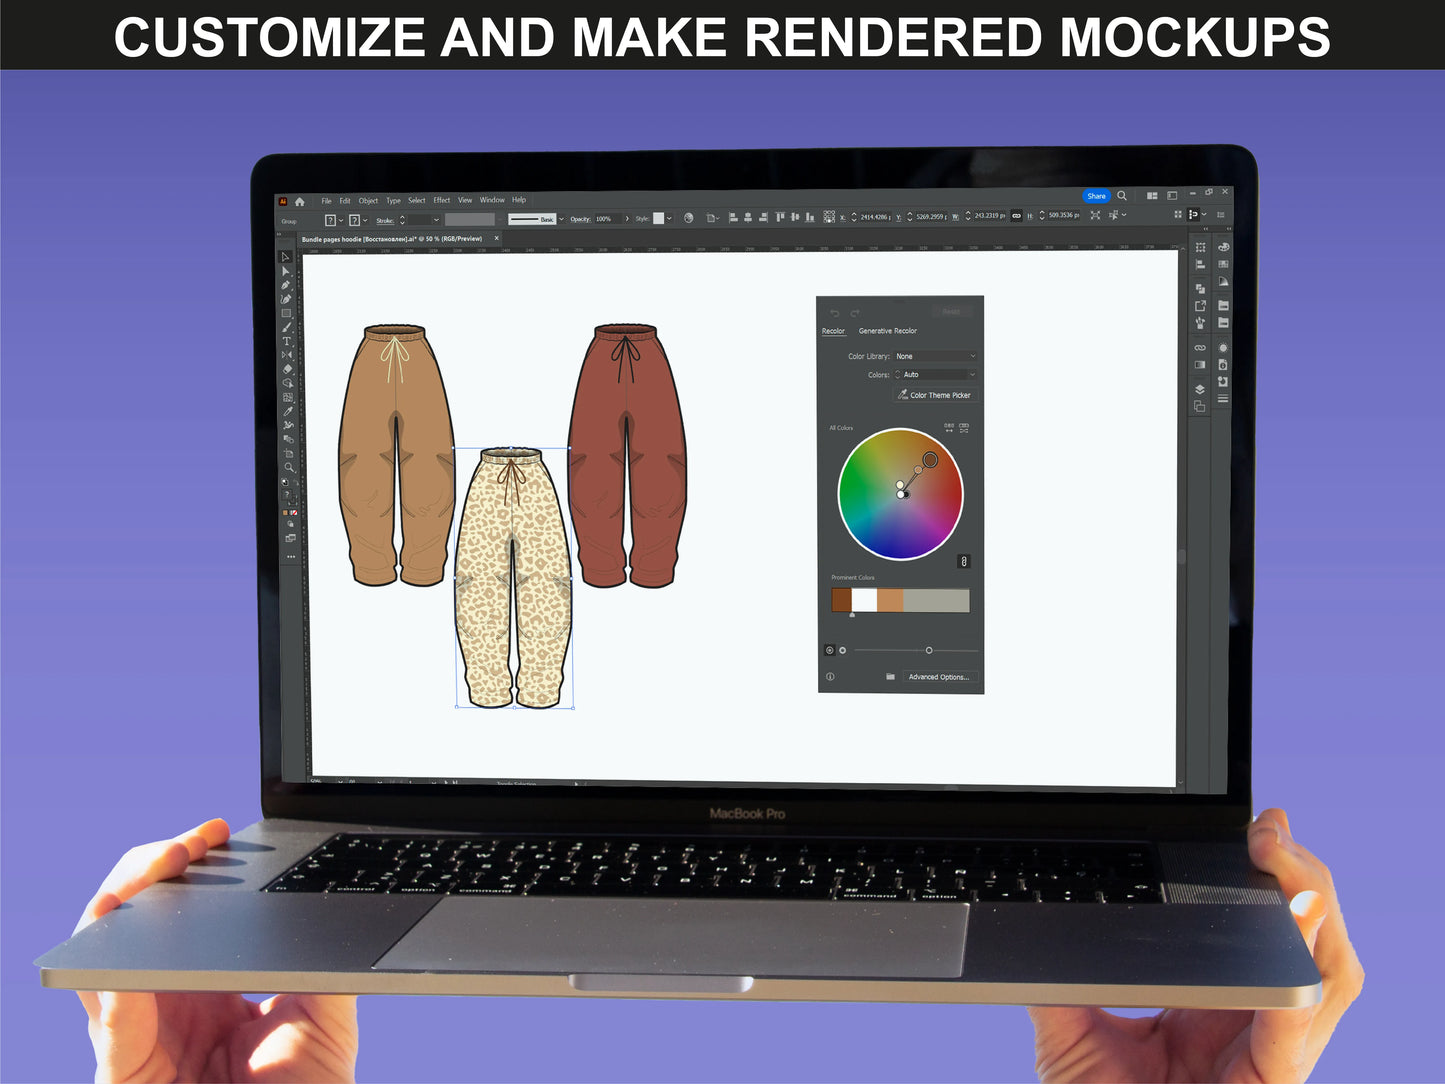Screen dimensions: 1445x1084
Task: Click the blue Share button
Action: (1096, 196)
